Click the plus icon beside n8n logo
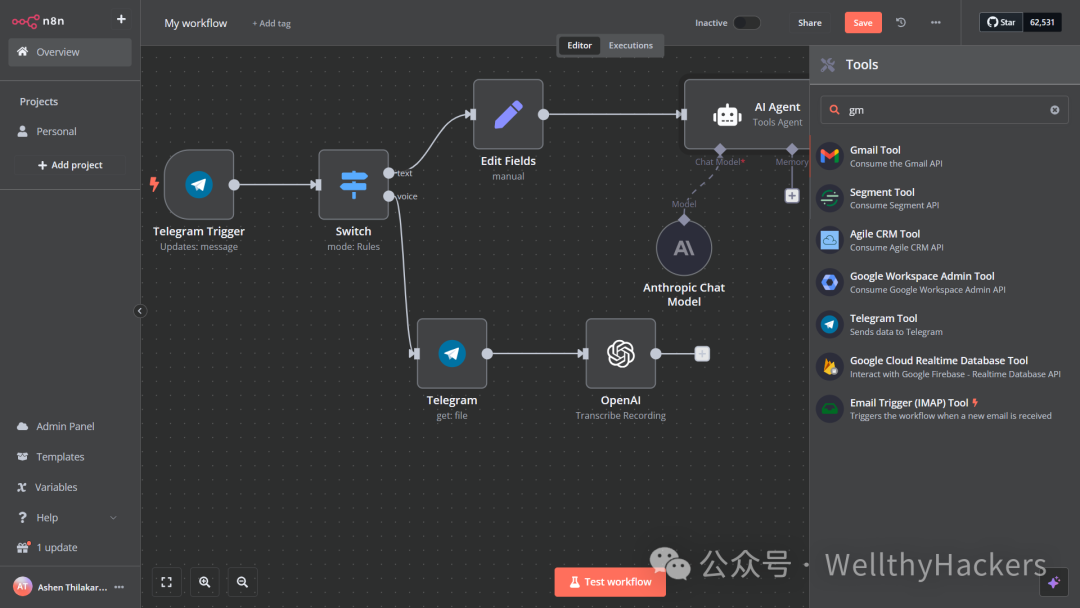Screen dimensions: 1080x608 click(121, 19)
